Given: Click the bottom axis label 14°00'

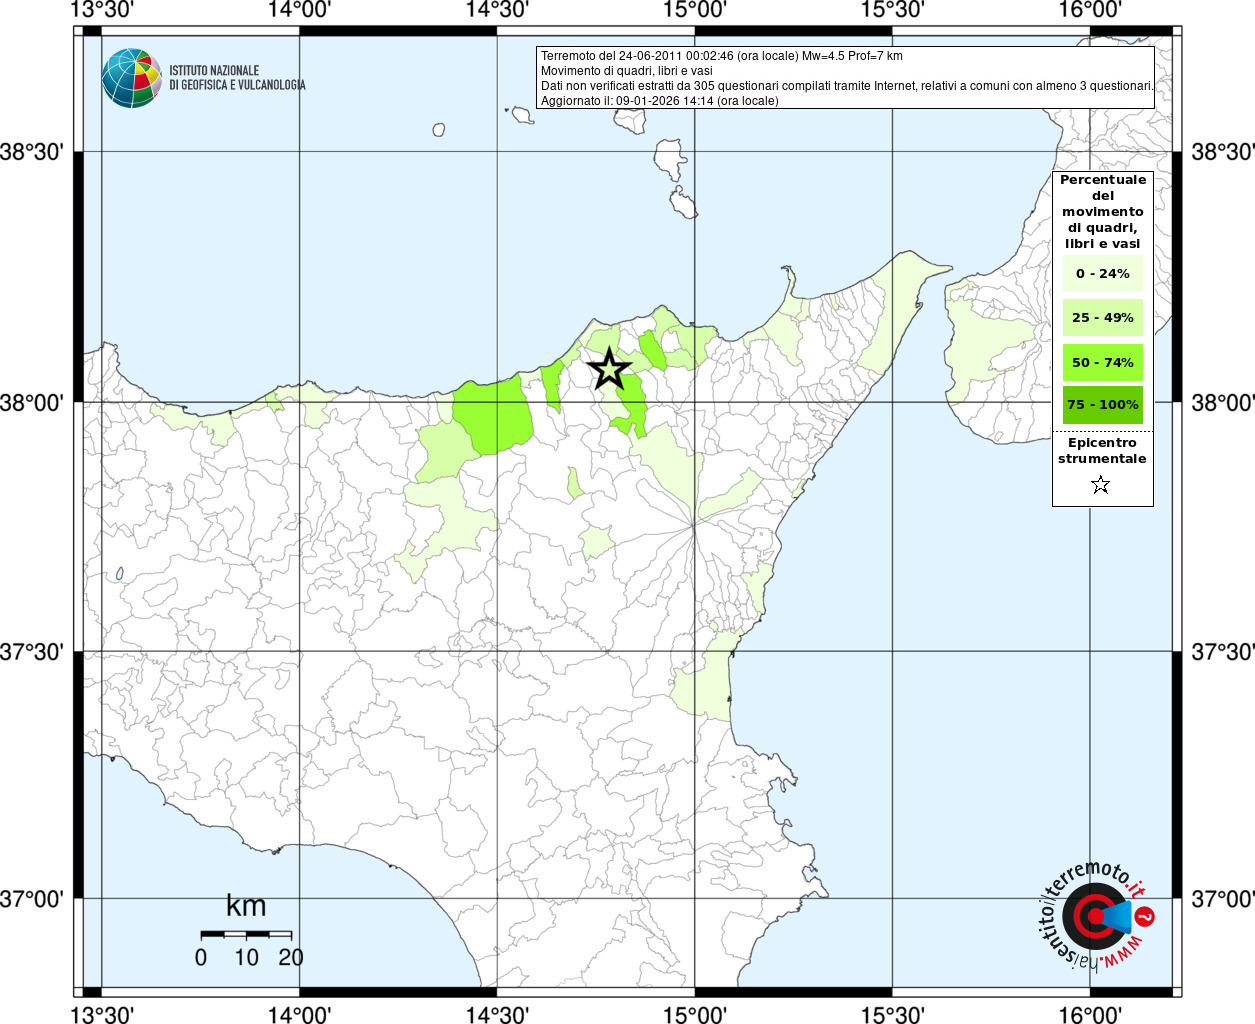Looking at the screenshot, I should [300, 1014].
